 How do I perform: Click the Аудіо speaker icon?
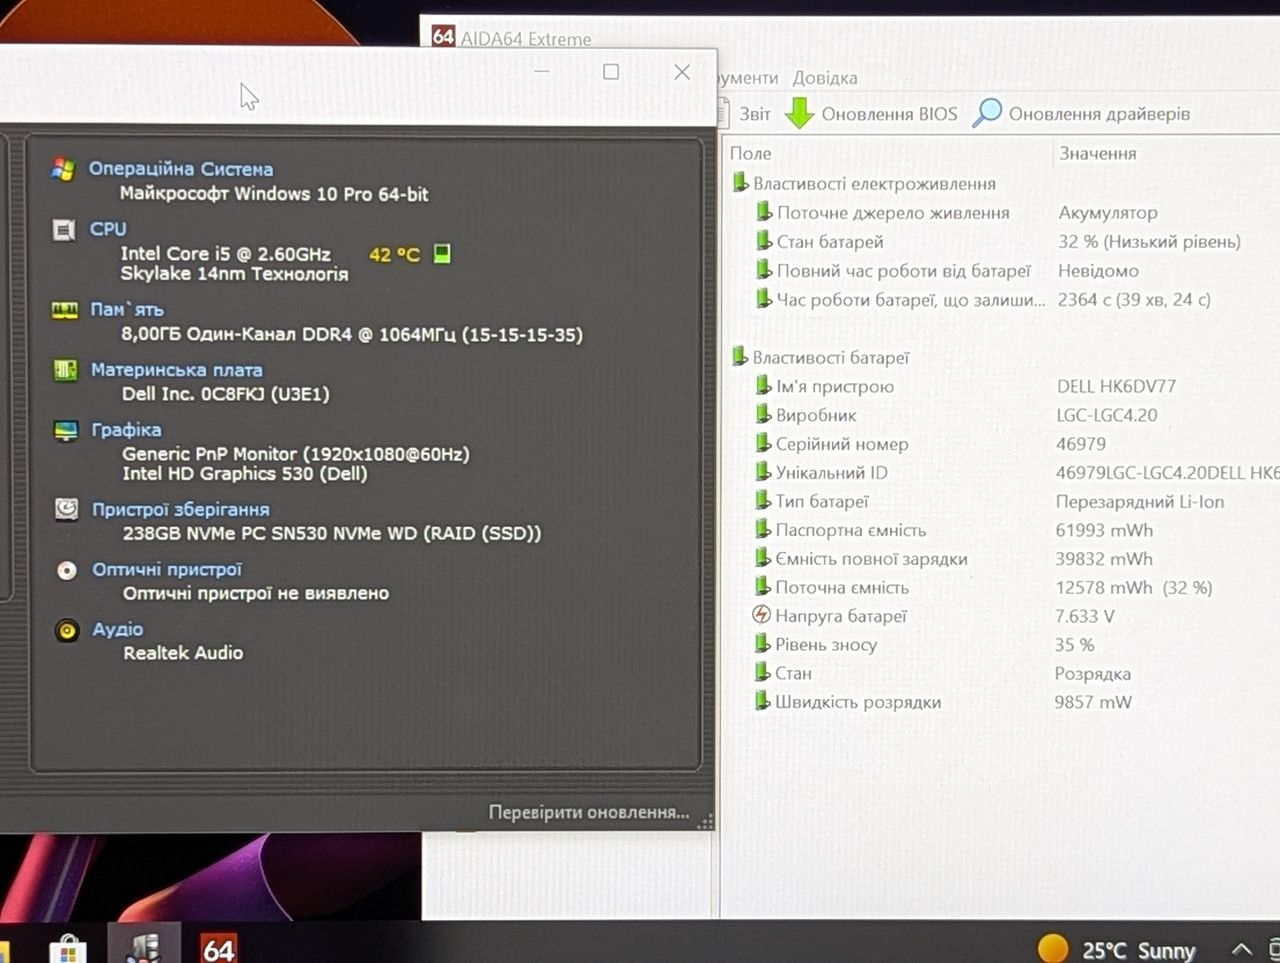tap(67, 630)
